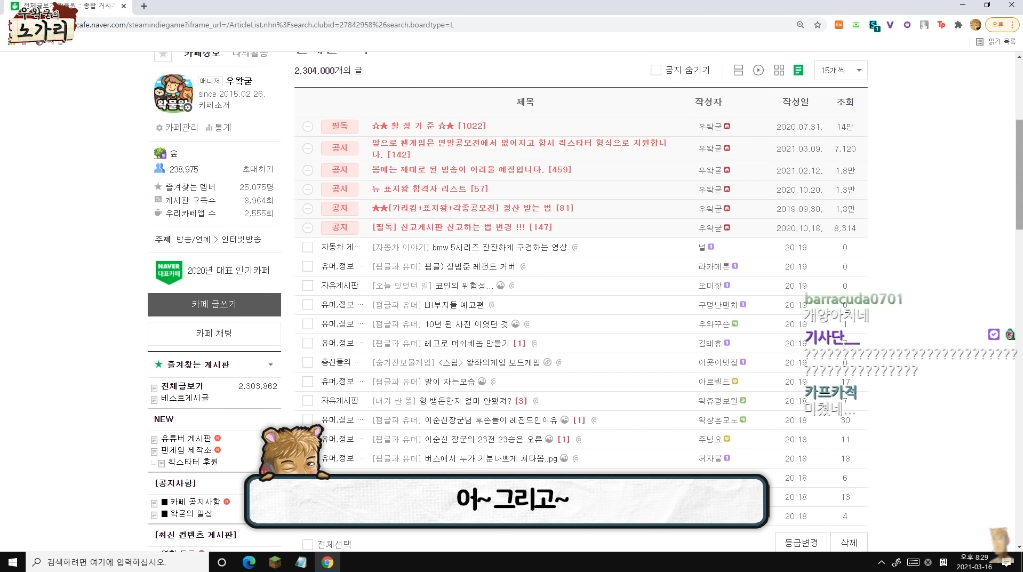This screenshot has width=1023, height=572.
Task: Tick the checkbox for the 스팀 알라의게임 post
Action: (x=307, y=362)
